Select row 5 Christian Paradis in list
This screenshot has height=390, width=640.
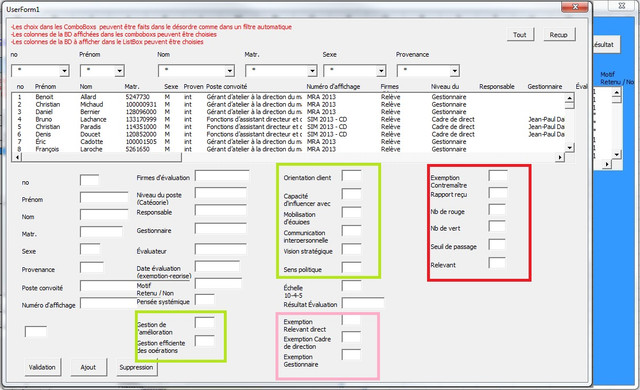(x=288, y=127)
